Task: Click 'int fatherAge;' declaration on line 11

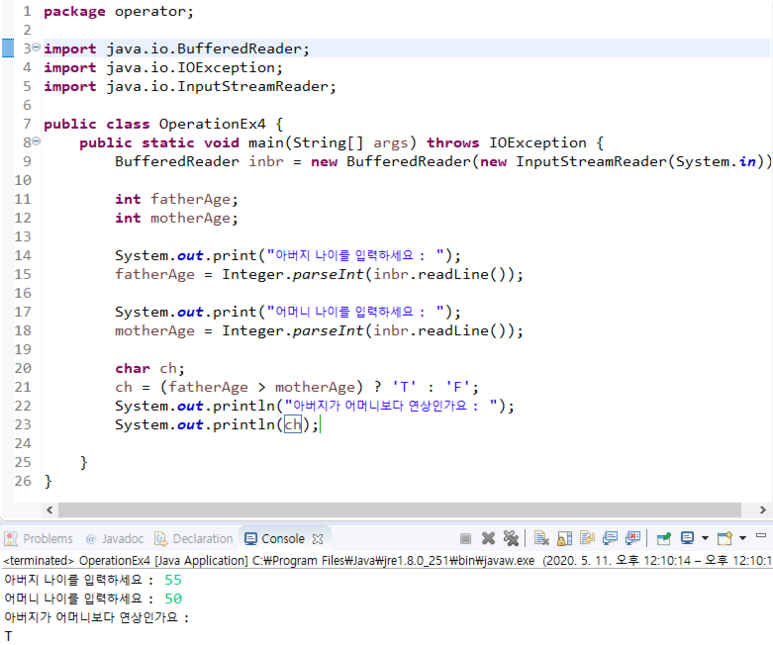Action: pyautogui.click(x=176, y=199)
